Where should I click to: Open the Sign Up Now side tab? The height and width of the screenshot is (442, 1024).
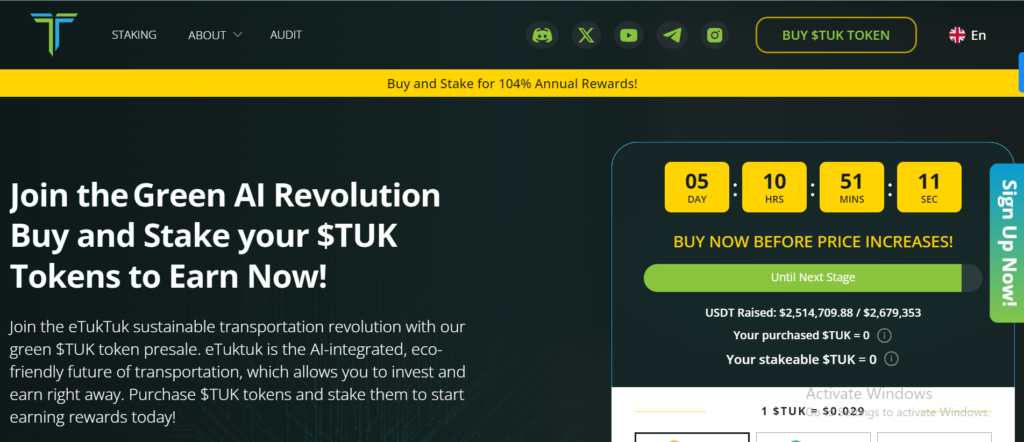(1007, 243)
